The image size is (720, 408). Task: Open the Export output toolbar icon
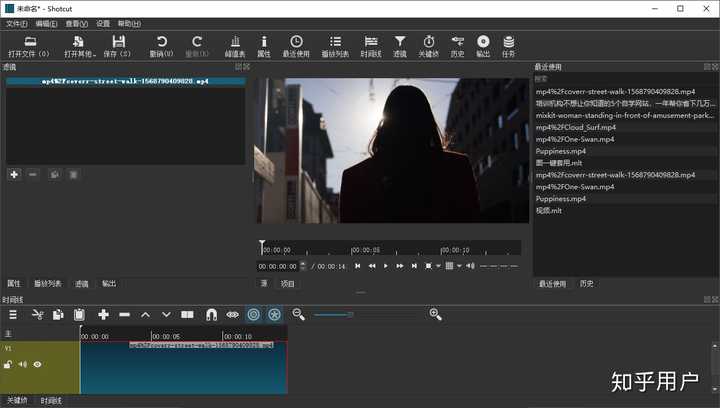tap(483, 41)
